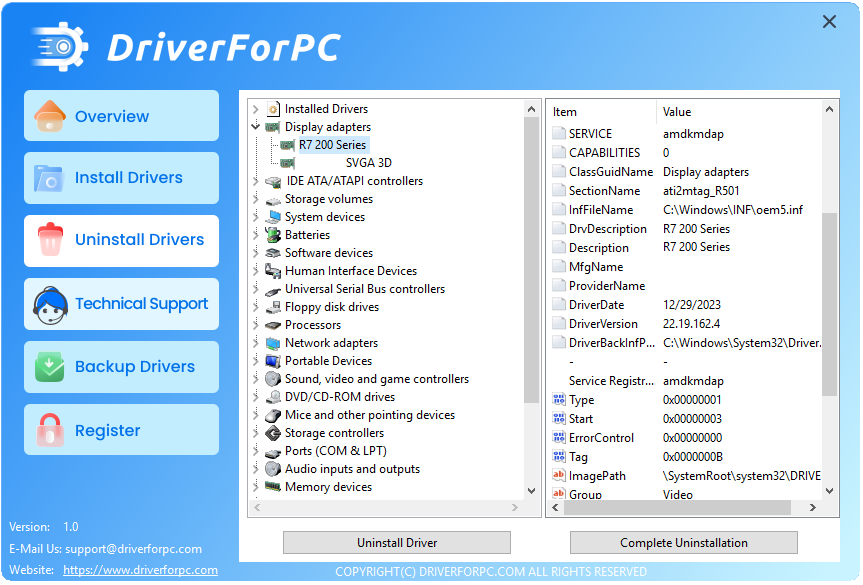Expand the Batteries node
The image size is (863, 585).
tap(256, 235)
